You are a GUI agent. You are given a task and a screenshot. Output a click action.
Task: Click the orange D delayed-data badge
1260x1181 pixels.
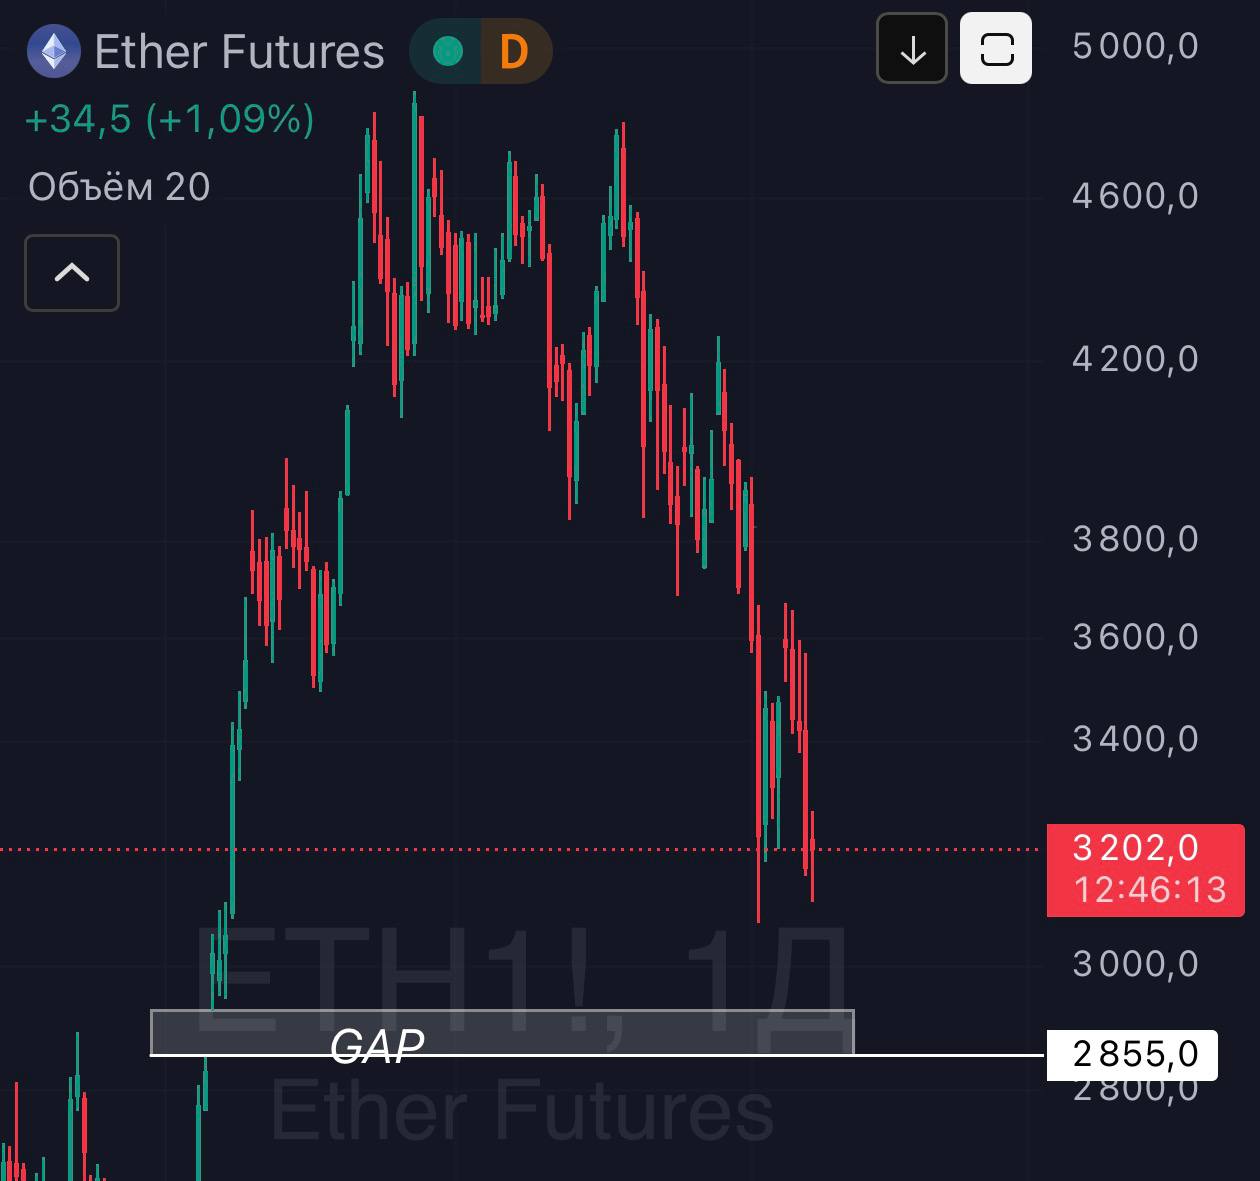(x=514, y=51)
